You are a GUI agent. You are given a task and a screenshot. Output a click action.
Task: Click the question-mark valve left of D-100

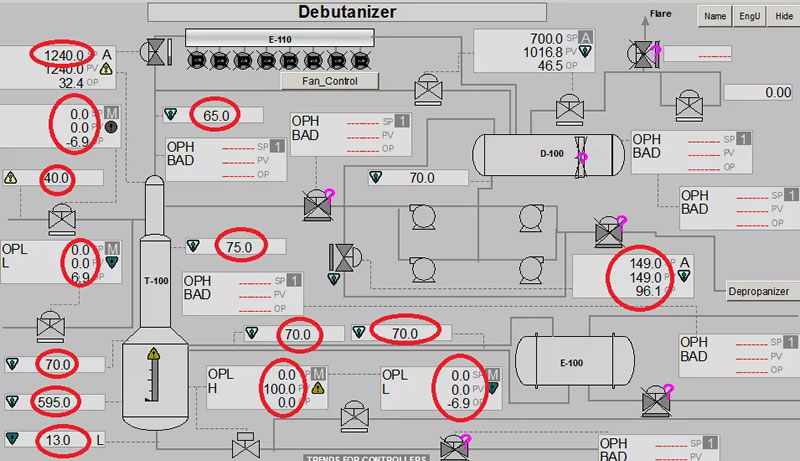[318, 205]
